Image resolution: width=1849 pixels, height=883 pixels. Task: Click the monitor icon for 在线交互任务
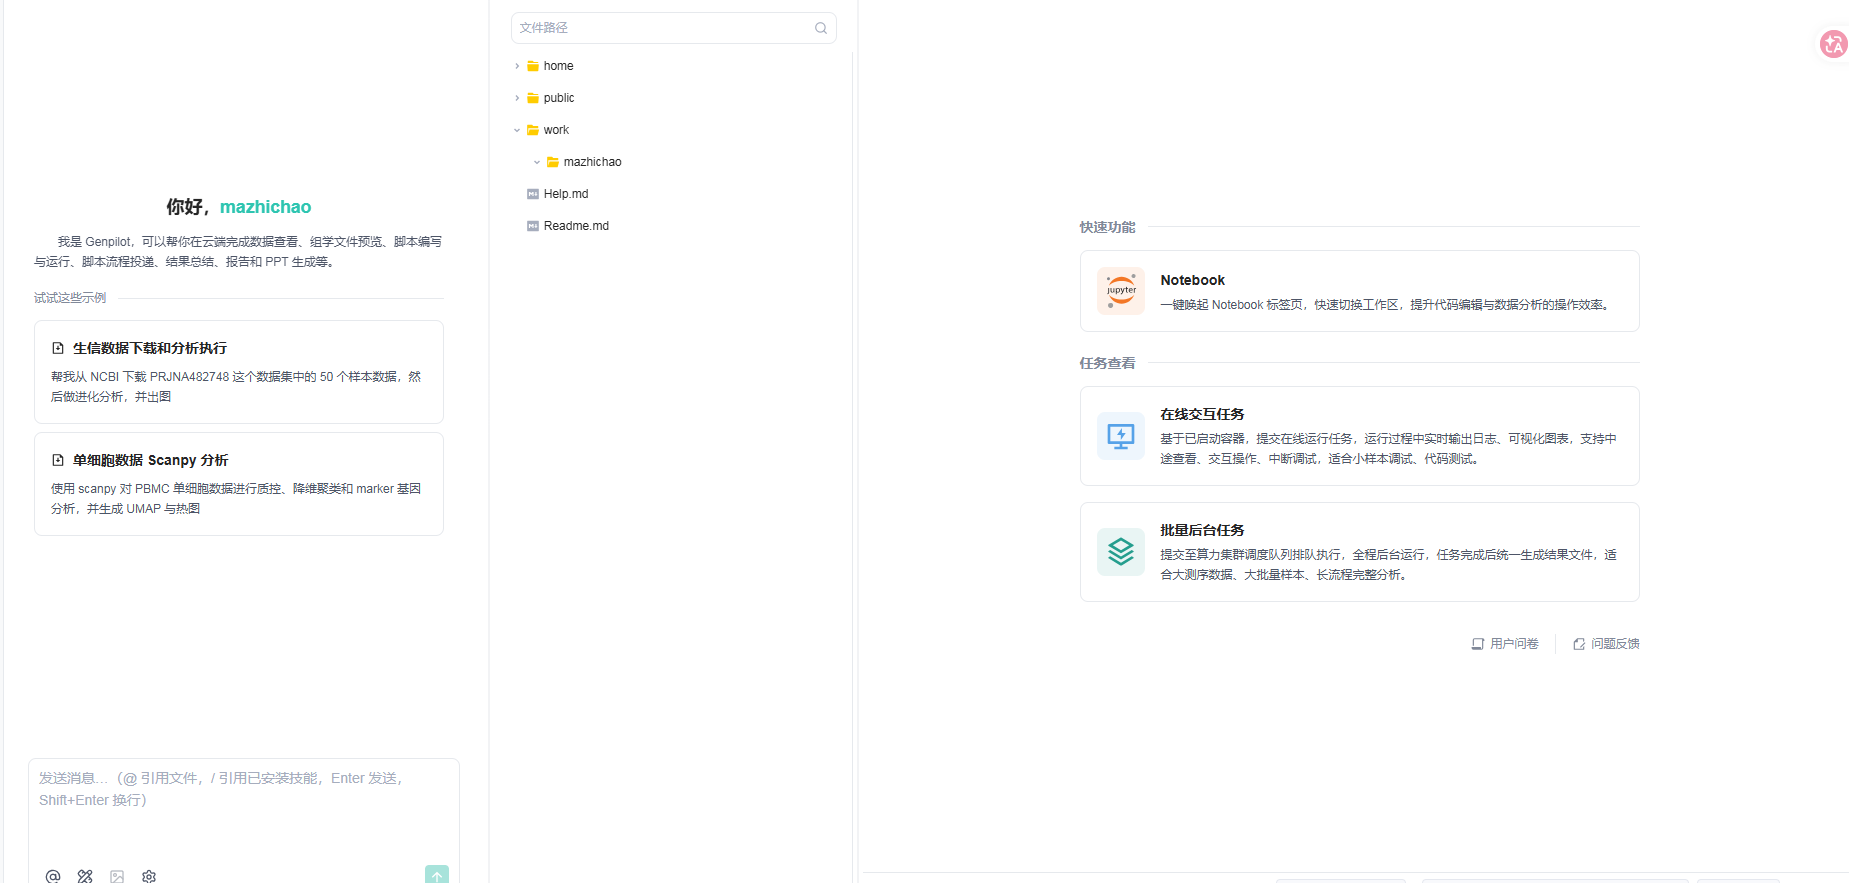[x=1121, y=436]
